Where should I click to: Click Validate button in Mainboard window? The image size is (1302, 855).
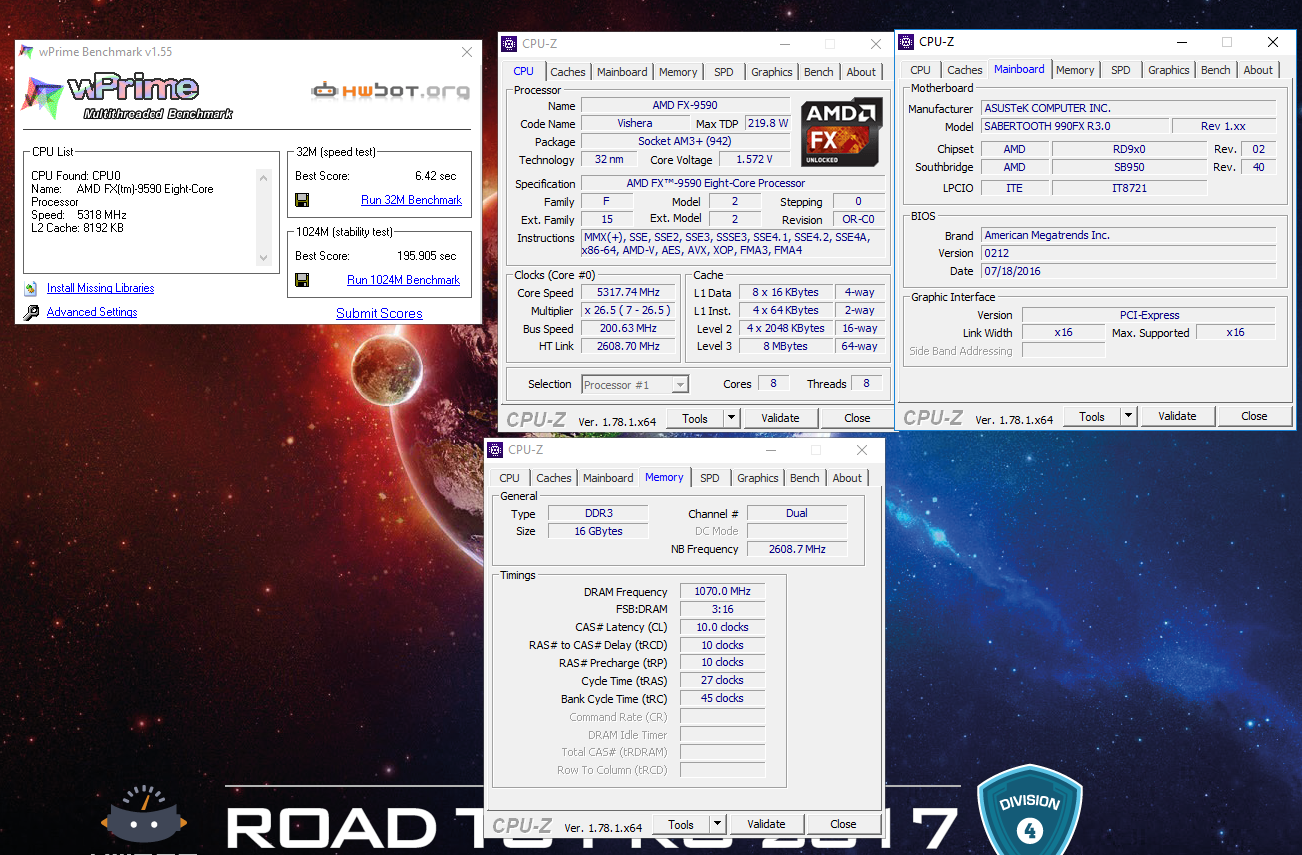[x=1177, y=416]
